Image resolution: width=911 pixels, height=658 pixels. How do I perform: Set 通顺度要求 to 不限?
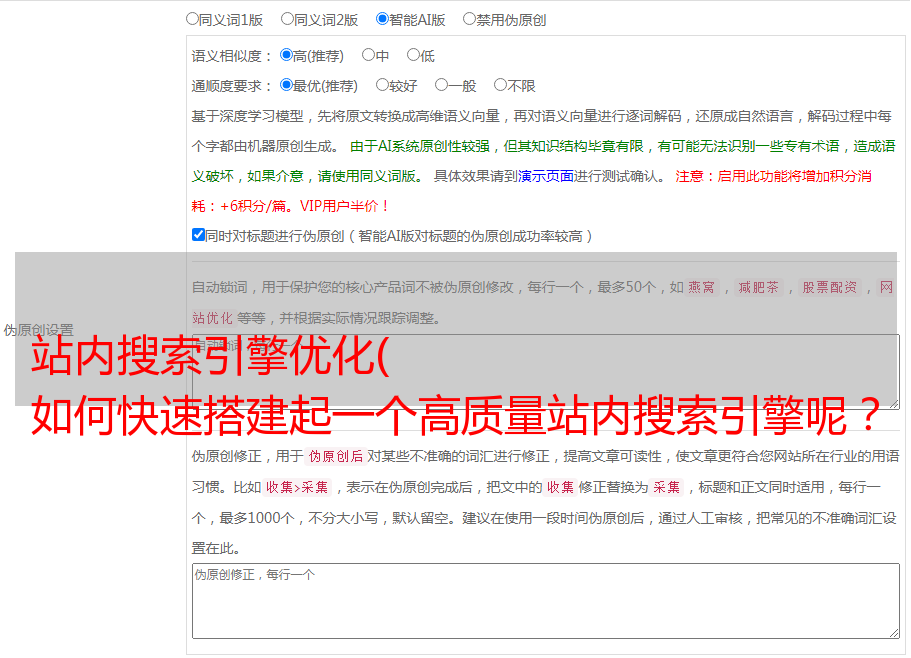(500, 85)
